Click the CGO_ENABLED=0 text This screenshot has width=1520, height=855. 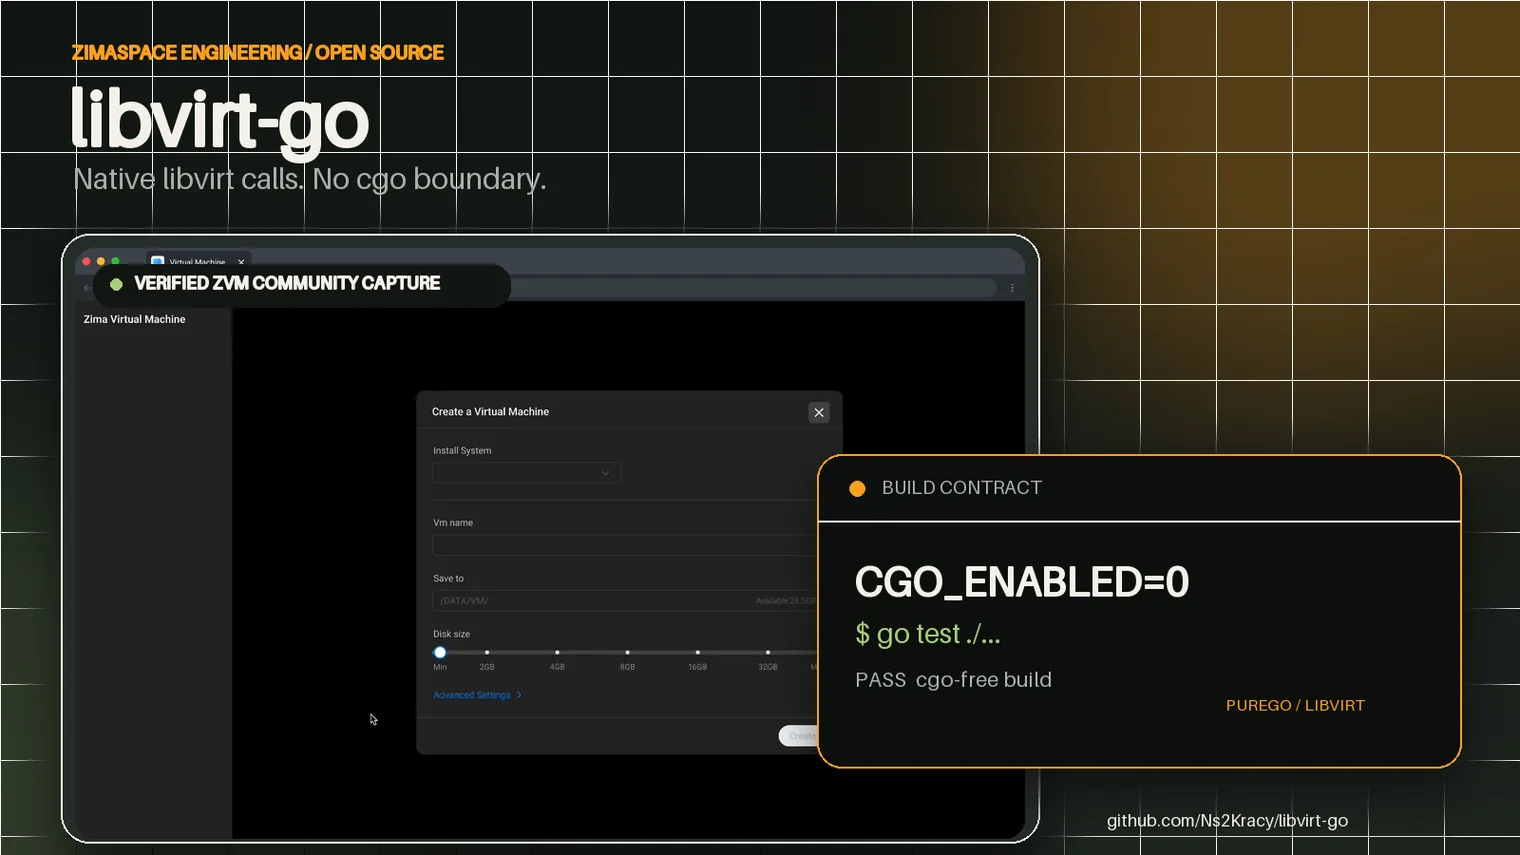point(1022,582)
